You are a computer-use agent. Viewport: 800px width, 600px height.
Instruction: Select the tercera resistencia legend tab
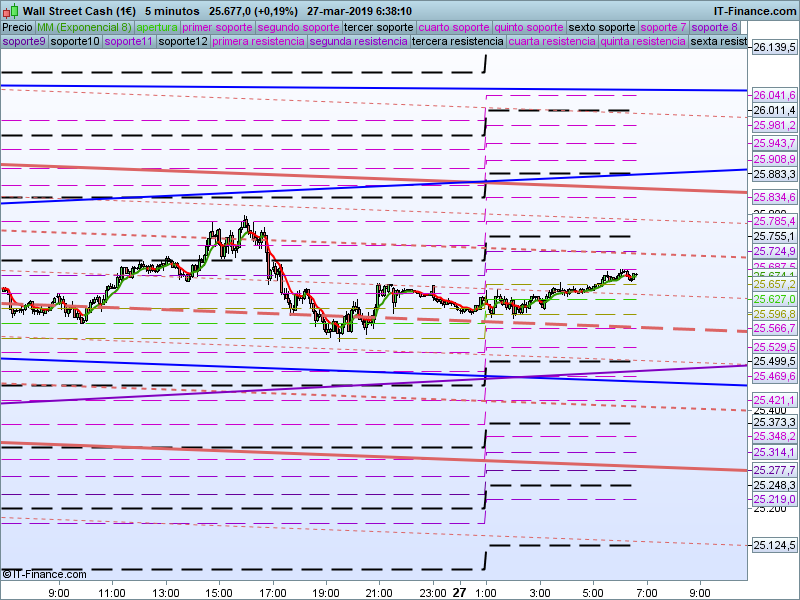pos(458,41)
